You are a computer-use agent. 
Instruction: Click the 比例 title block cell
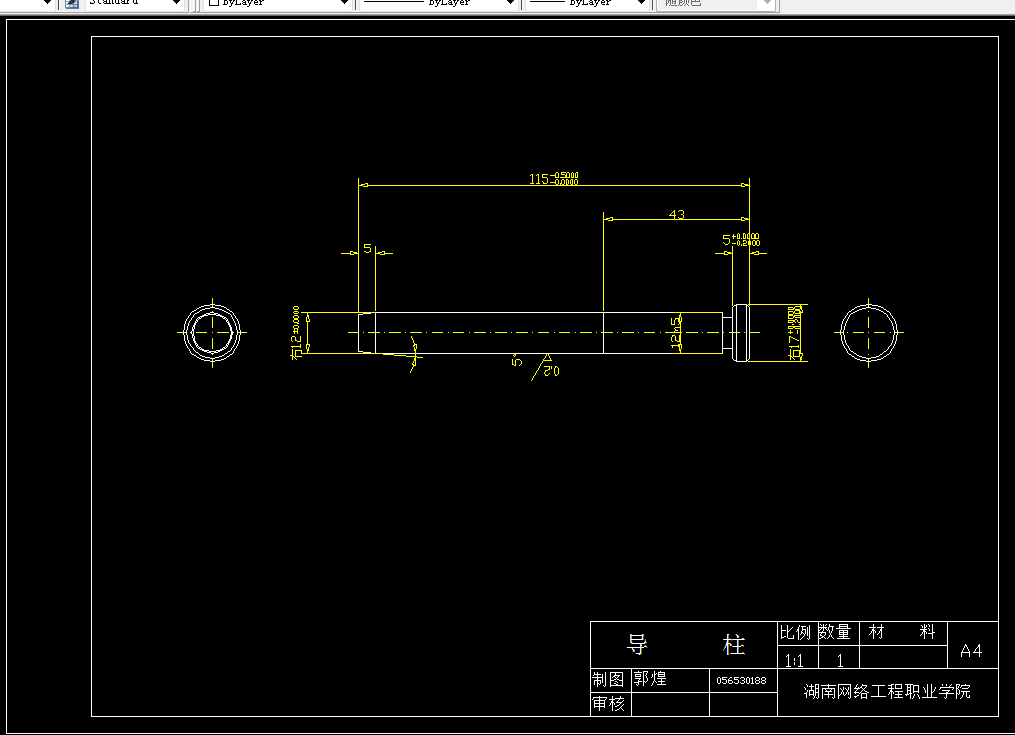coord(798,633)
